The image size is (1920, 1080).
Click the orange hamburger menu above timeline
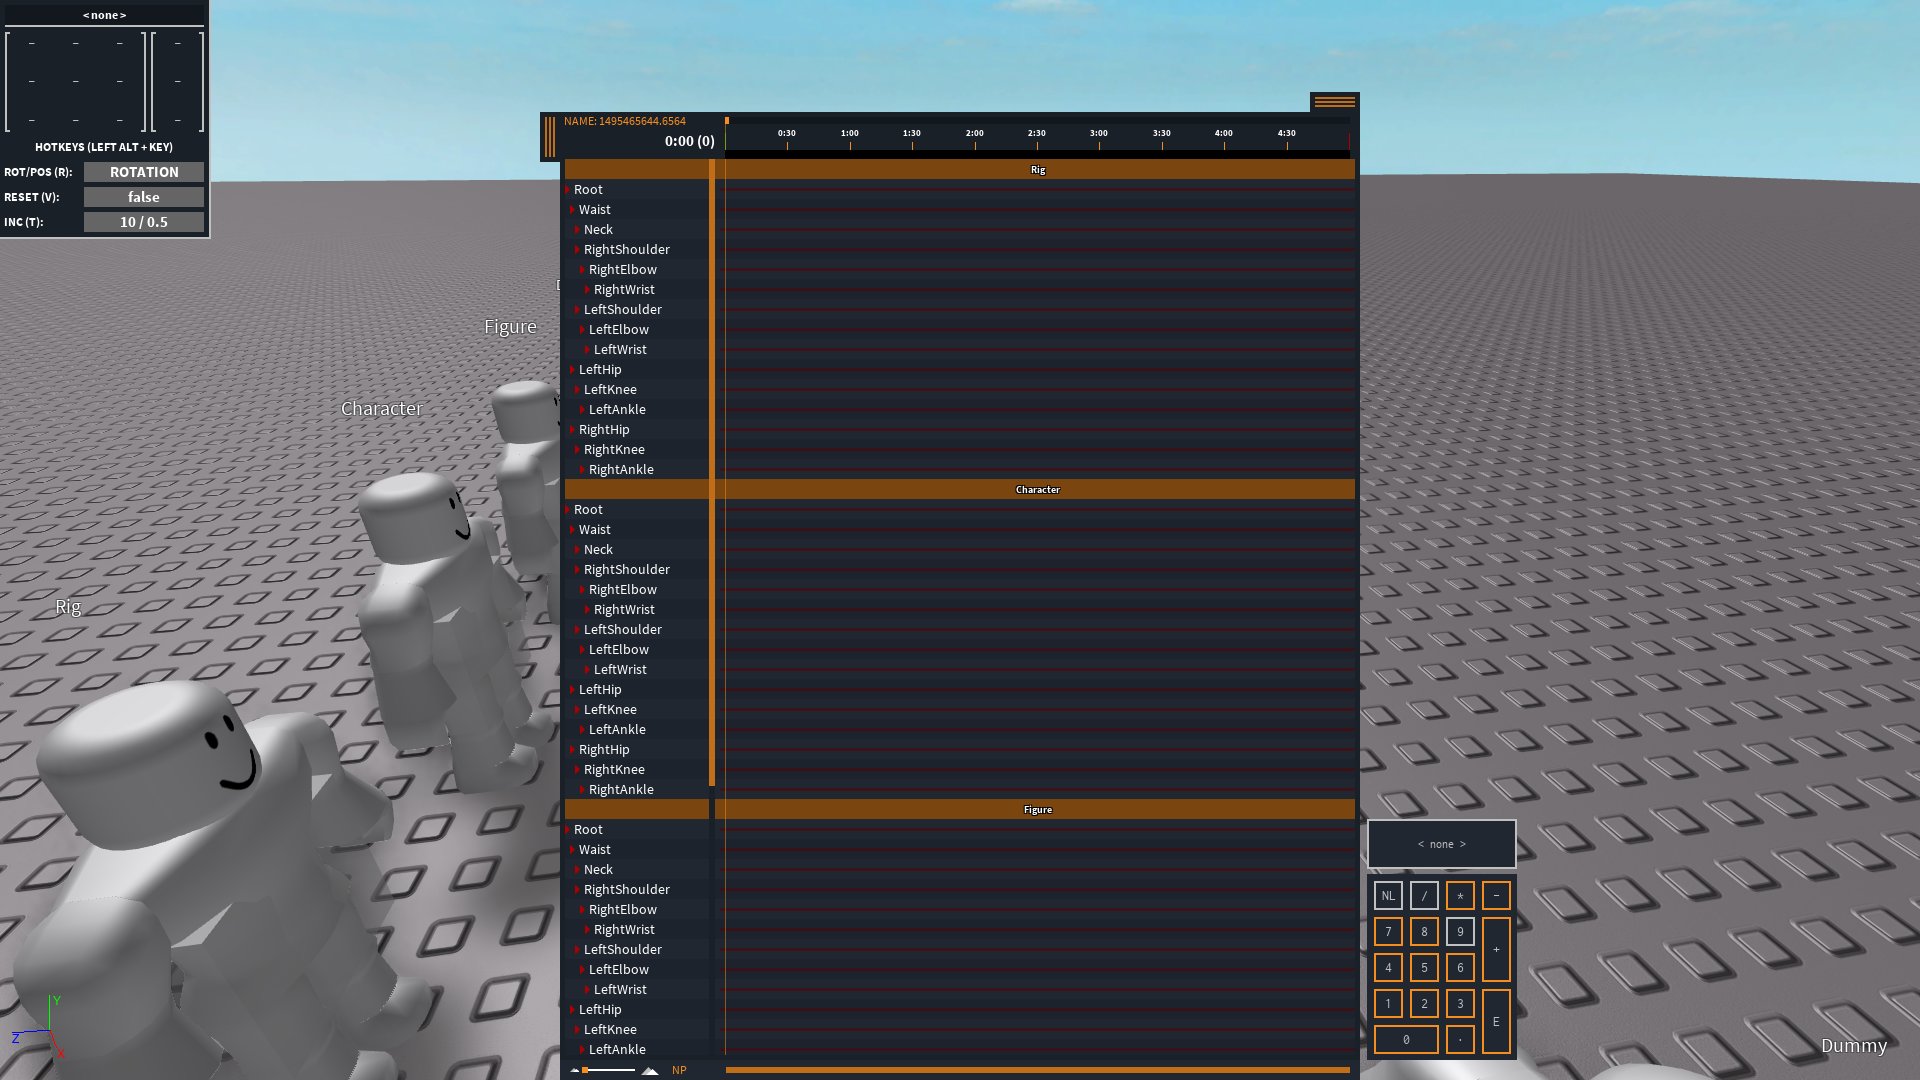1334,102
